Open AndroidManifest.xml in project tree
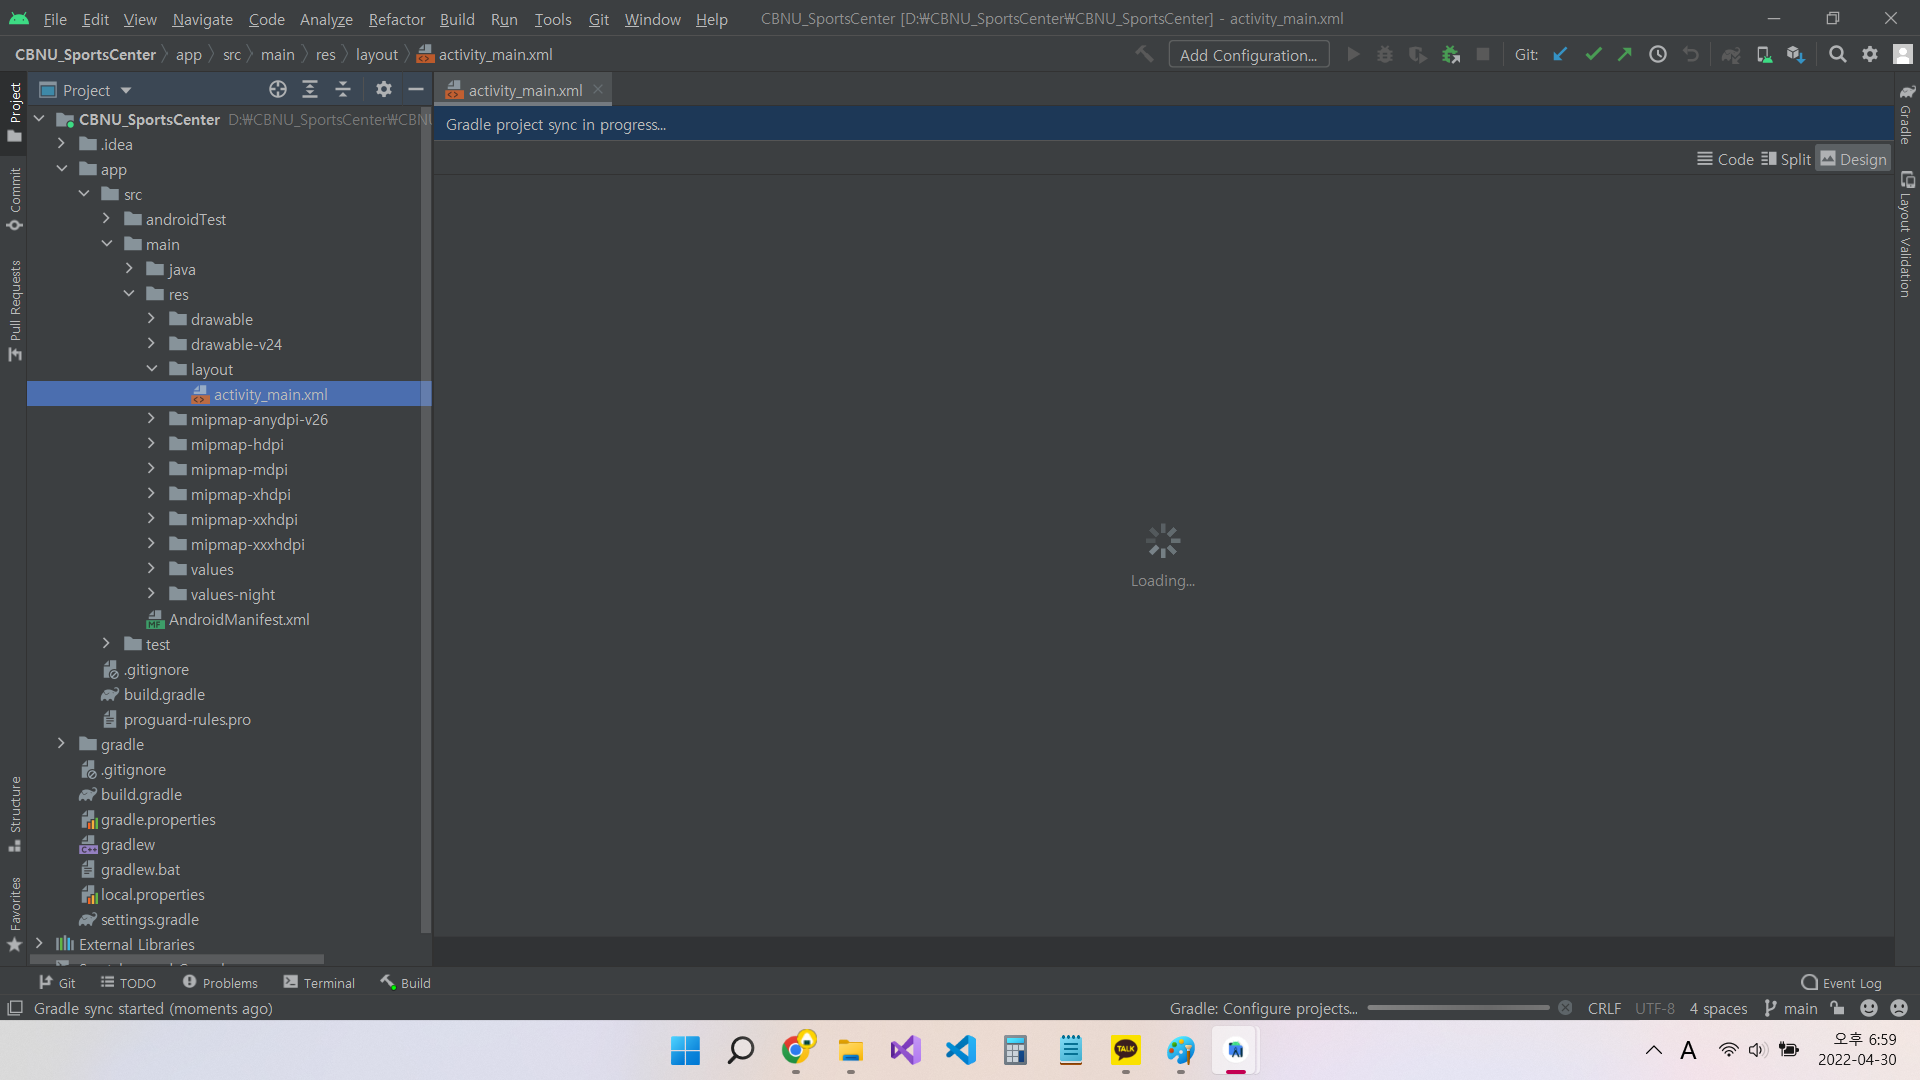 click(x=238, y=619)
